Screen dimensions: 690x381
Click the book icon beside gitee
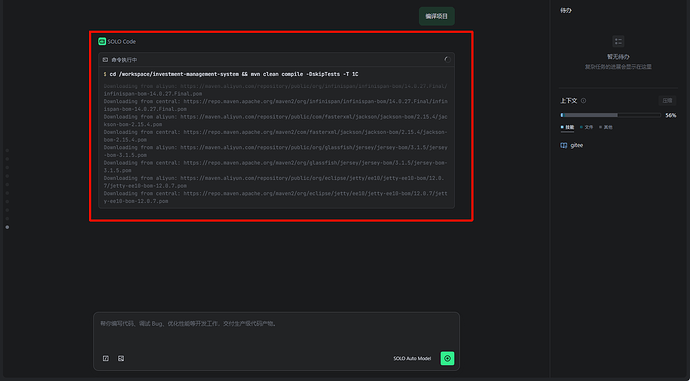tap(563, 145)
